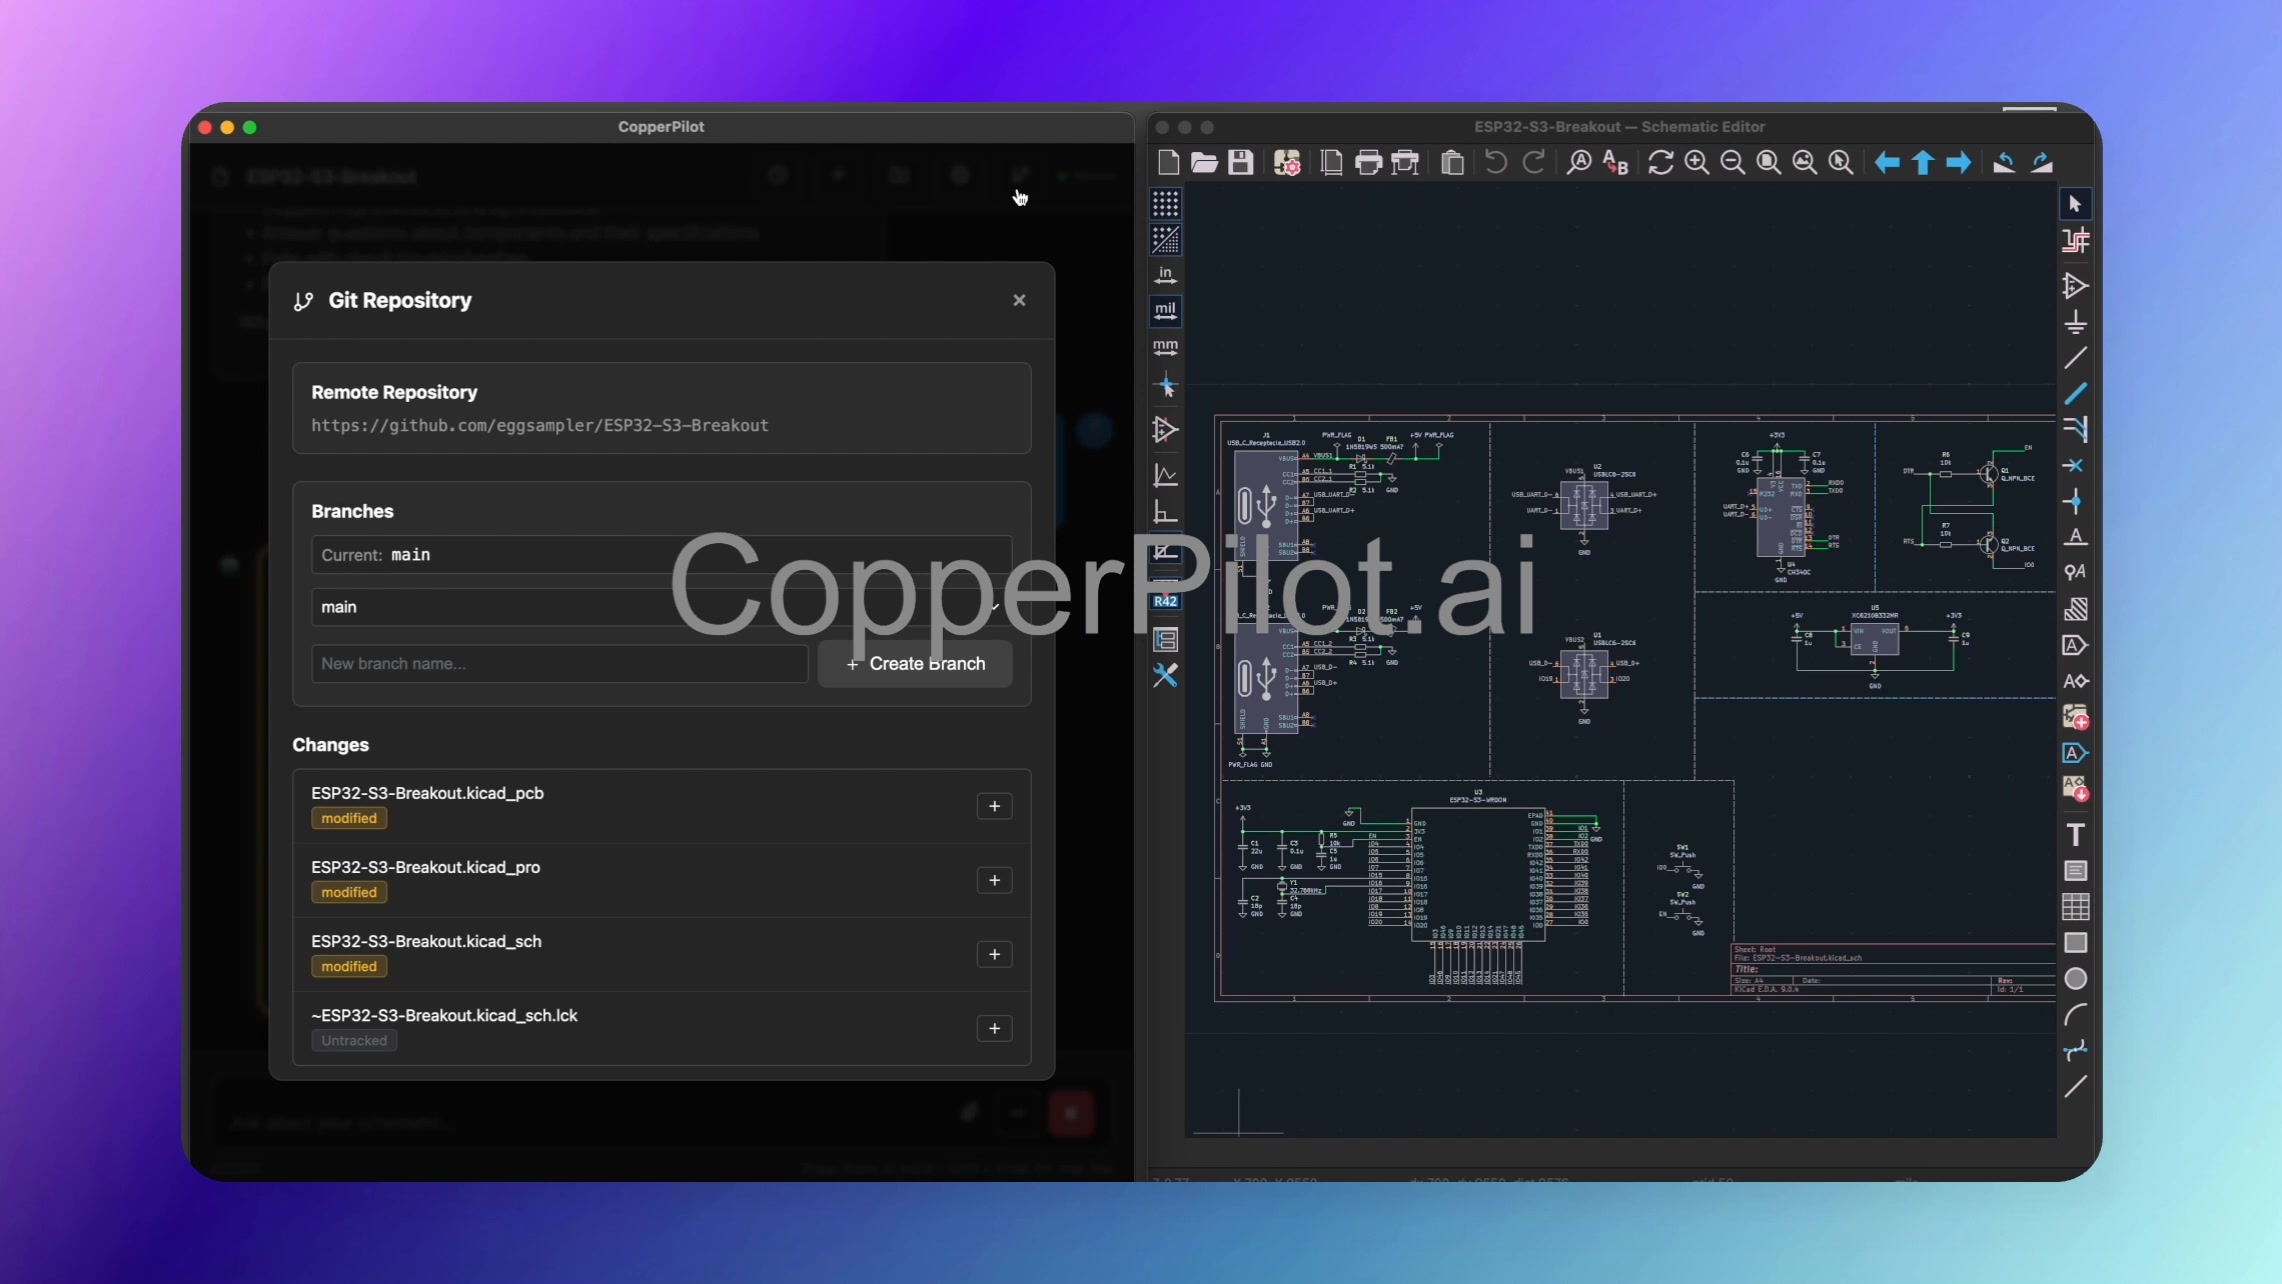Click the Redo arrow in Schematic Editor
2282x1284 pixels.
1533,162
